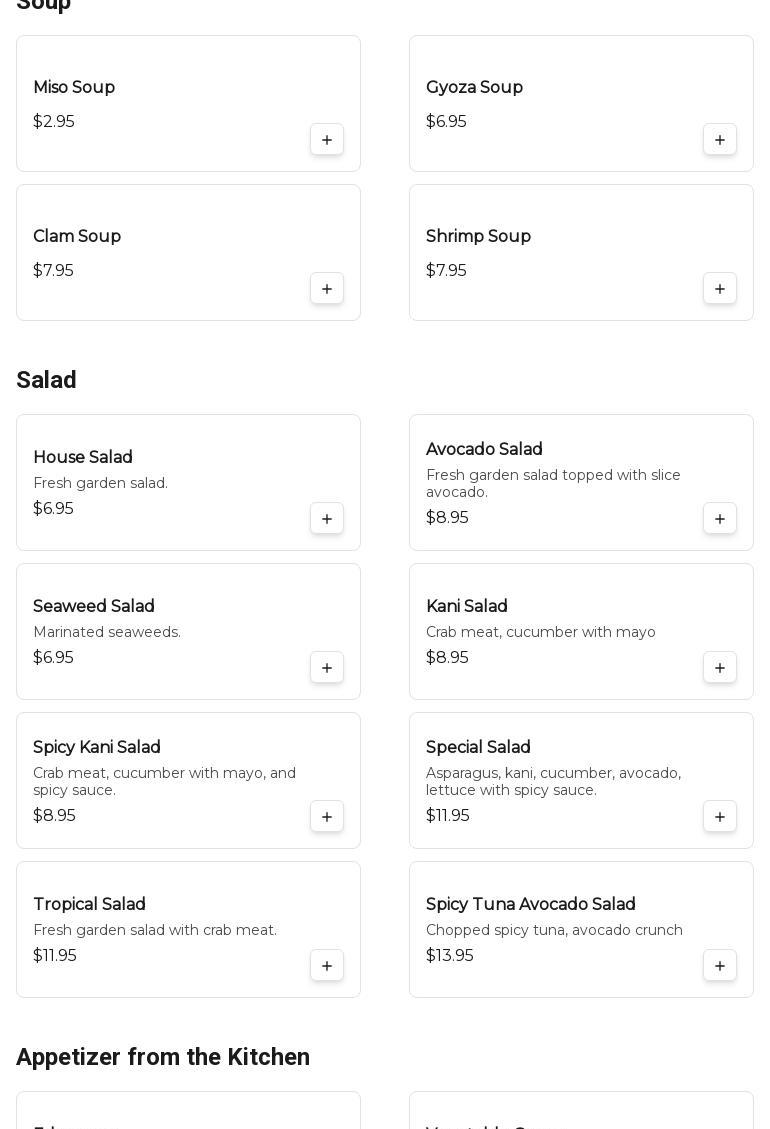
Task: Click plus for Special Salad
Action: pos(720,817)
